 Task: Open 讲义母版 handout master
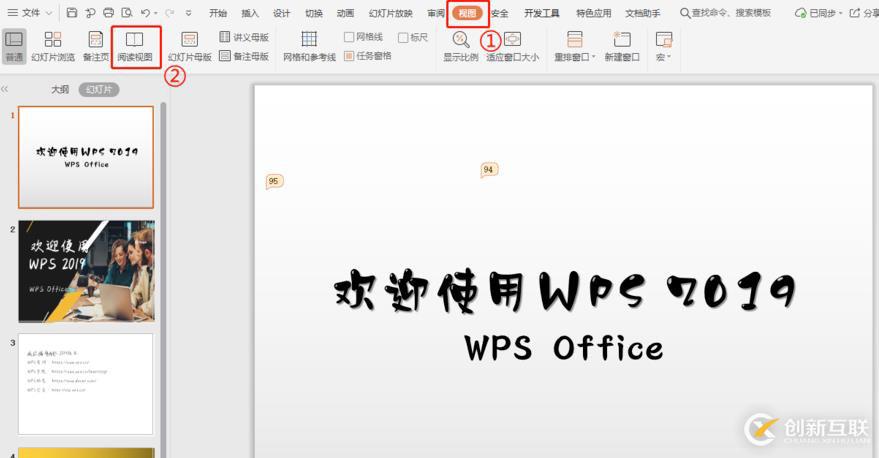tap(244, 37)
